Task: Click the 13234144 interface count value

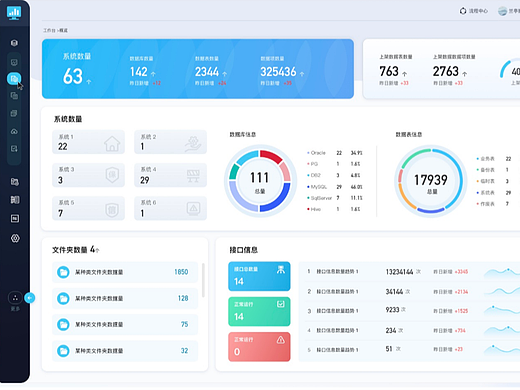Action: pyautogui.click(x=399, y=272)
